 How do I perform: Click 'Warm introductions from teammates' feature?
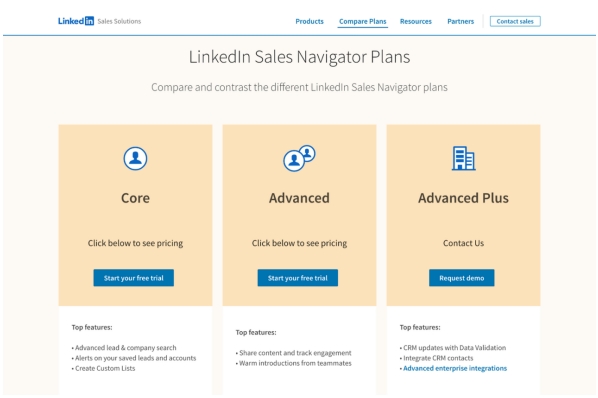pos(295,363)
